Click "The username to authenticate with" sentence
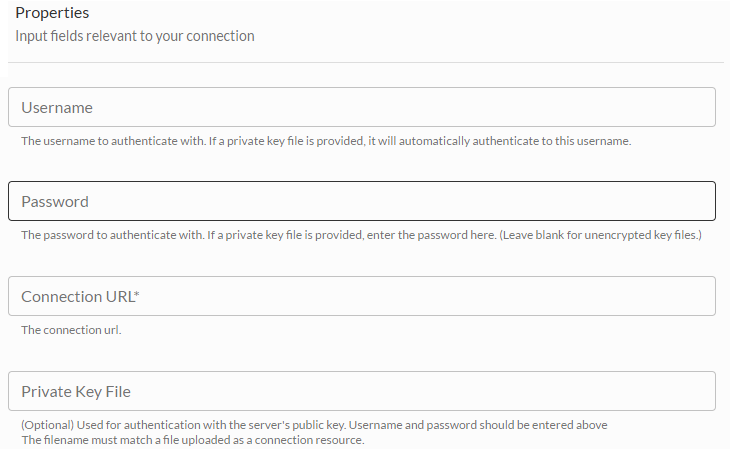The width and height of the screenshot is (730, 450). tap(108, 141)
